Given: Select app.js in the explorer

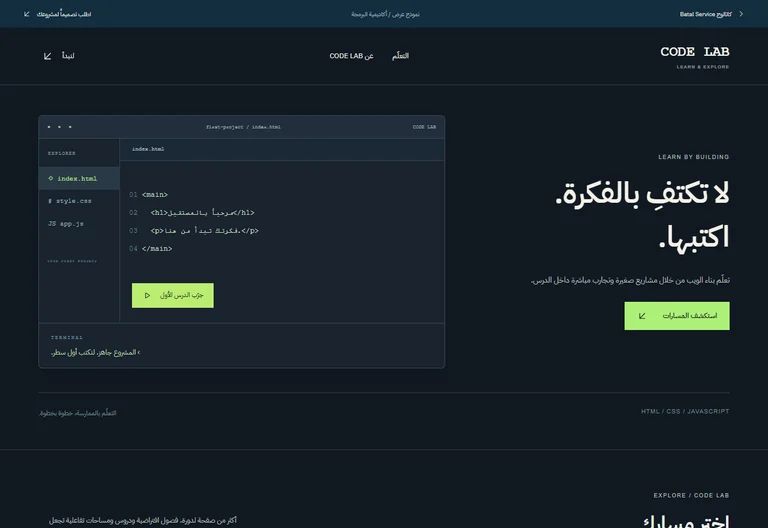Looking at the screenshot, I should click(66, 223).
